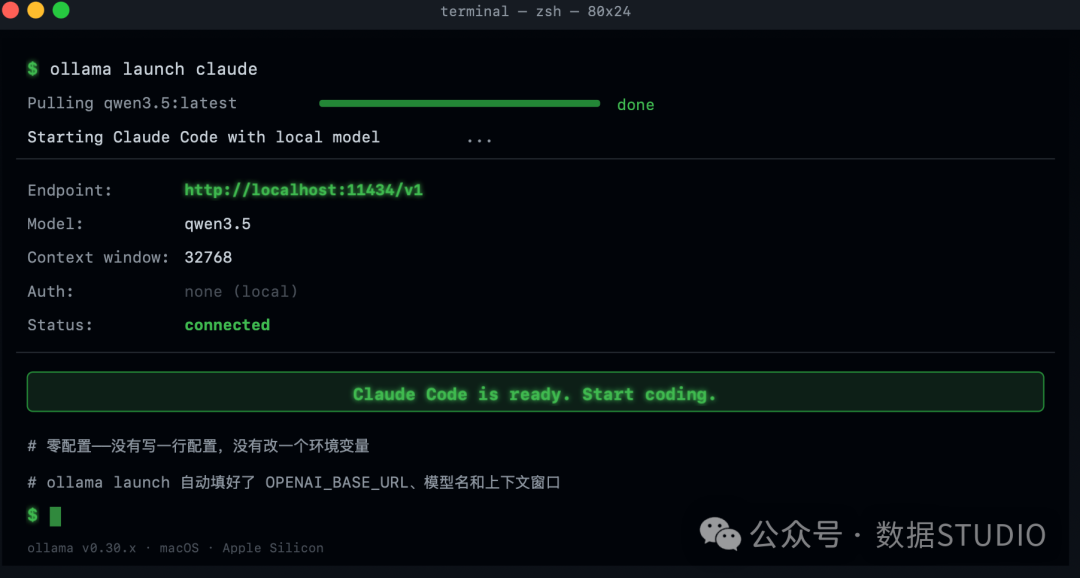The width and height of the screenshot is (1080, 578).
Task: Select the comment line starting with "# 零配置"
Action: pyautogui.click(x=198, y=446)
